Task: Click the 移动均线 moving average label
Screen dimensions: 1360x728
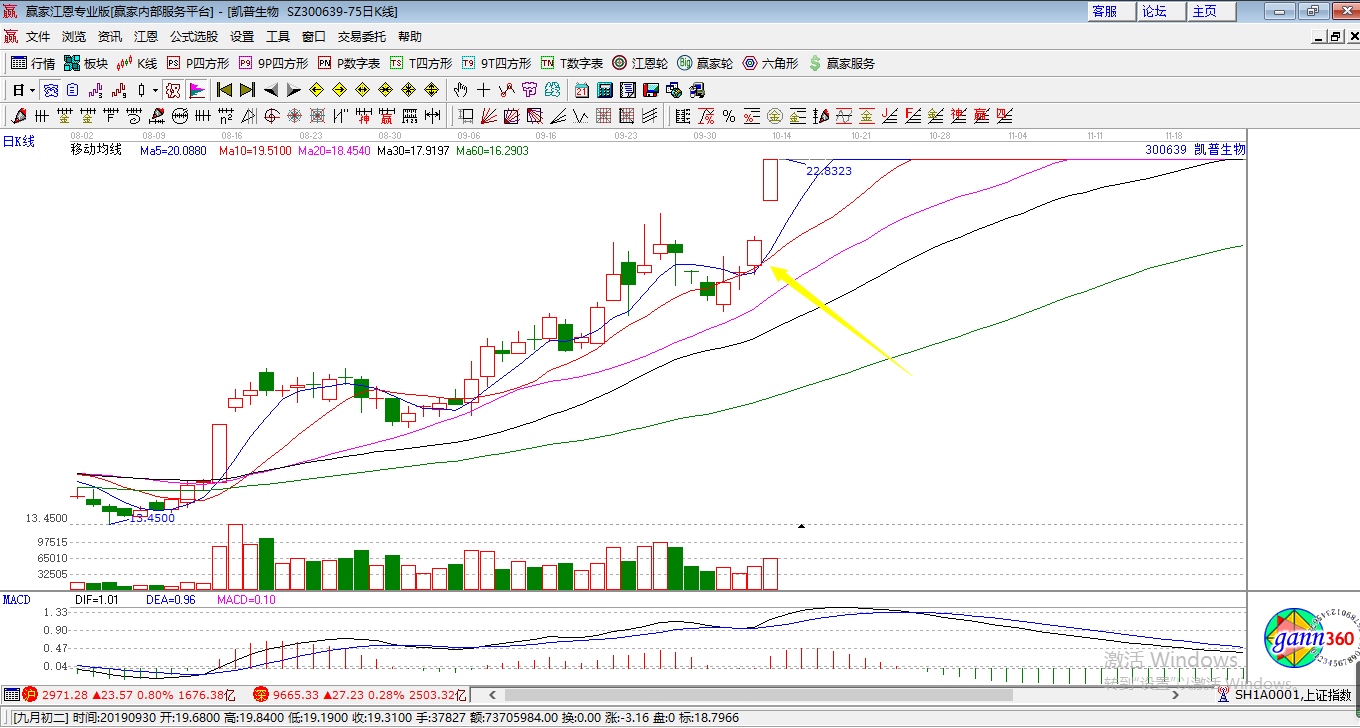Action: click(96, 150)
